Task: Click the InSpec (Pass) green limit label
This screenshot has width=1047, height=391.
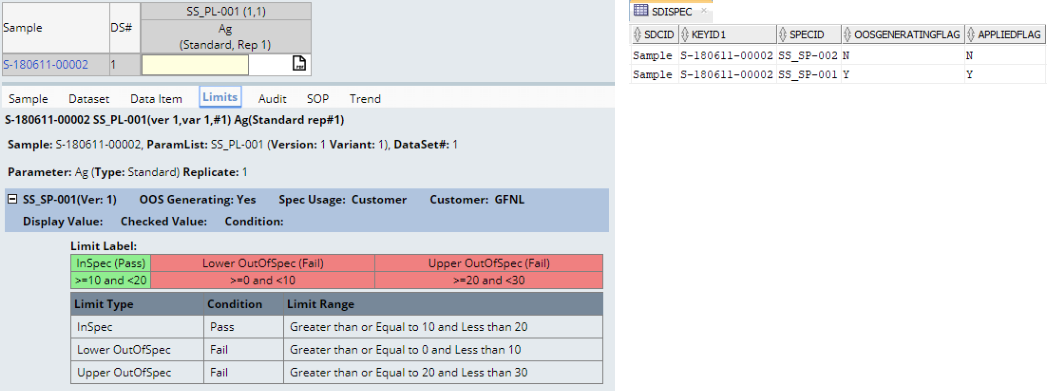Action: point(110,263)
